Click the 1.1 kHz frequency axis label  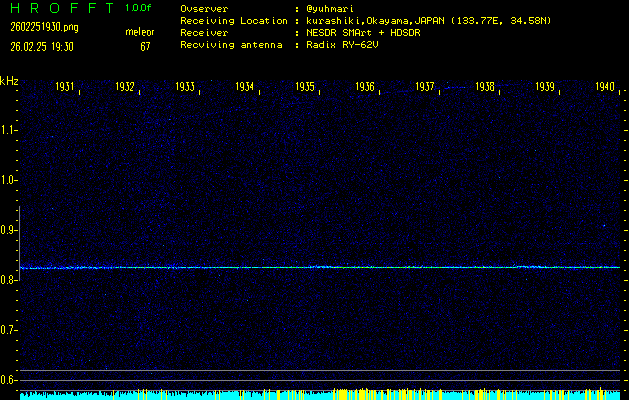pyautogui.click(x=9, y=130)
